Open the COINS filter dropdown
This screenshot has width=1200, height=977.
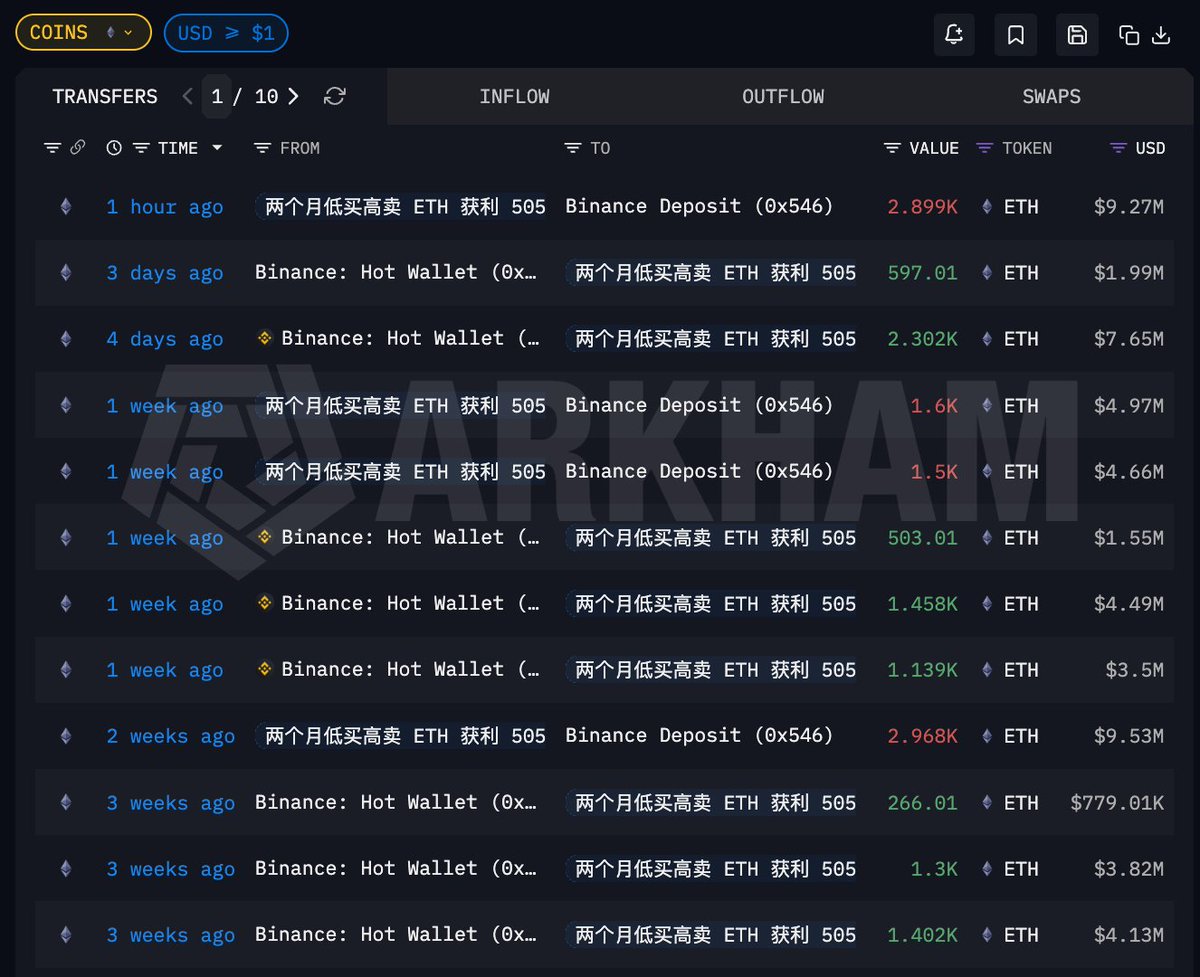click(x=83, y=33)
